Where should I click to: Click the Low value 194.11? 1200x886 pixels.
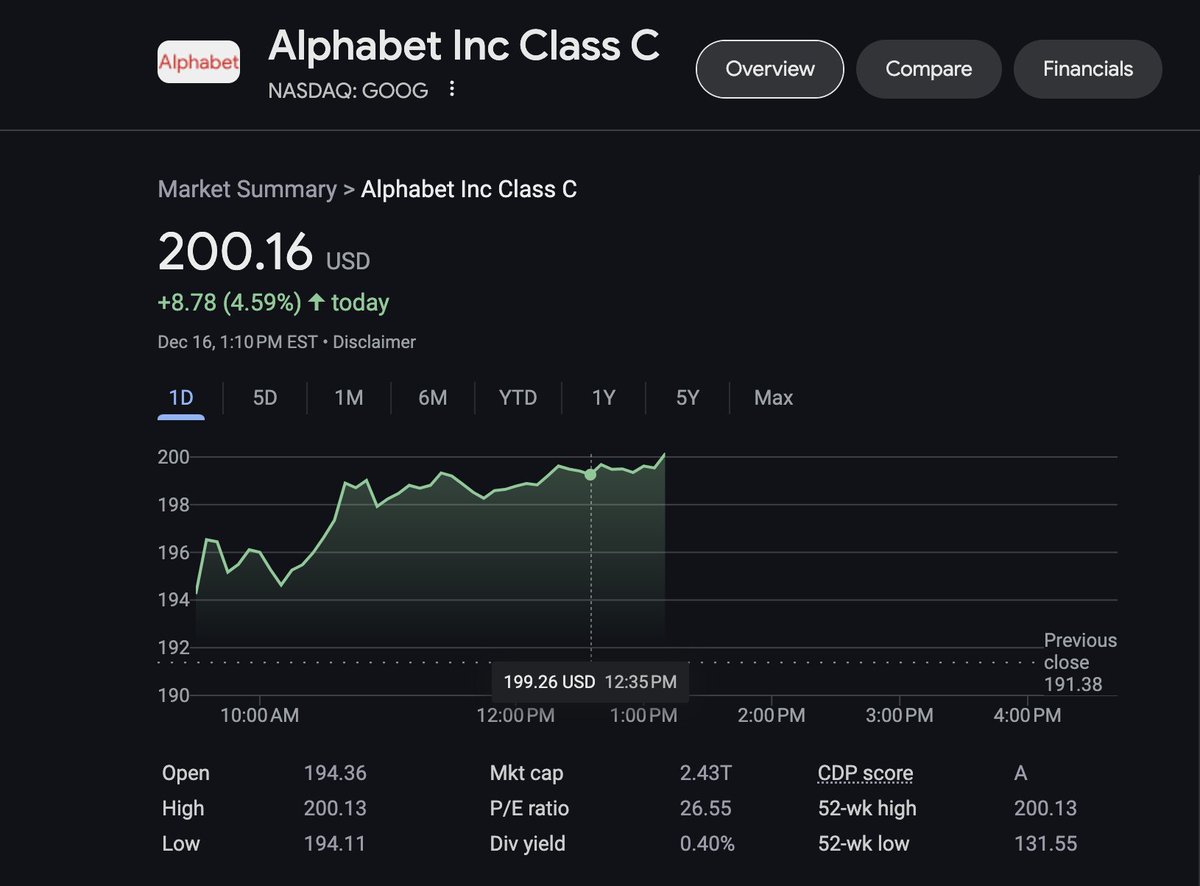[x=335, y=843]
